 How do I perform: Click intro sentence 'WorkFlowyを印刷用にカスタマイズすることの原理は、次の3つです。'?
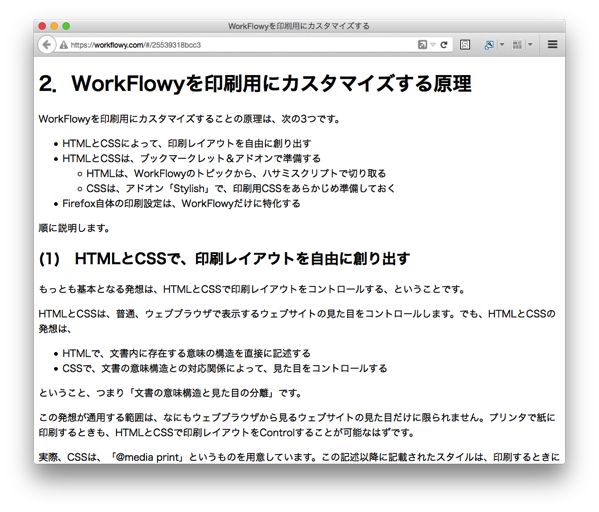click(x=189, y=119)
